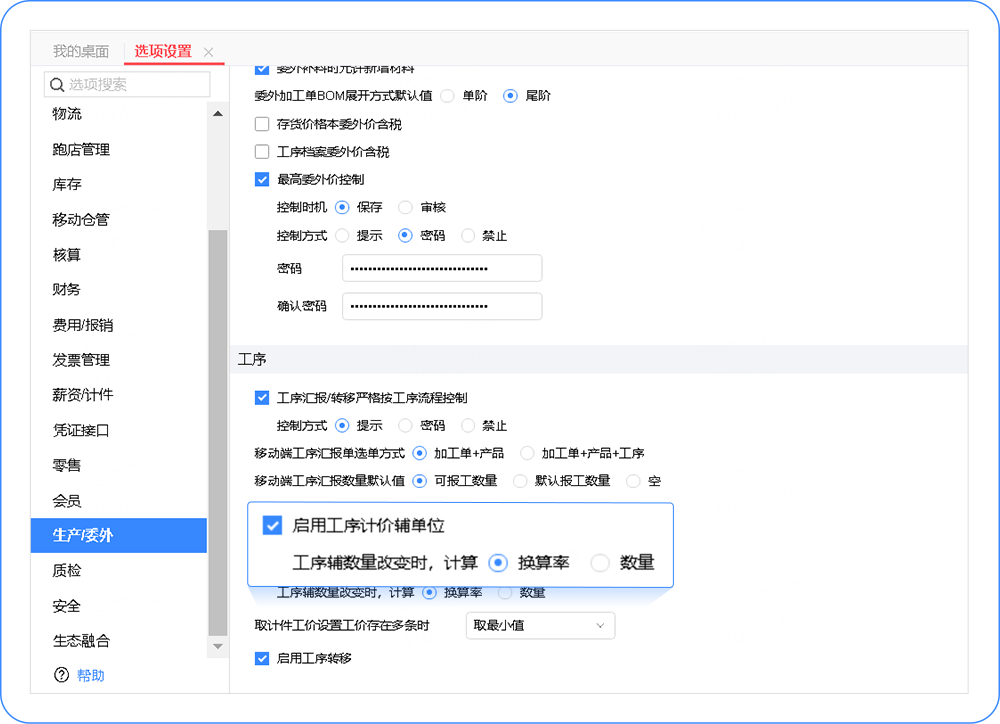The image size is (1000, 724).
Task: Toggle 工序档案委外价含税 checkbox
Action: (262, 152)
